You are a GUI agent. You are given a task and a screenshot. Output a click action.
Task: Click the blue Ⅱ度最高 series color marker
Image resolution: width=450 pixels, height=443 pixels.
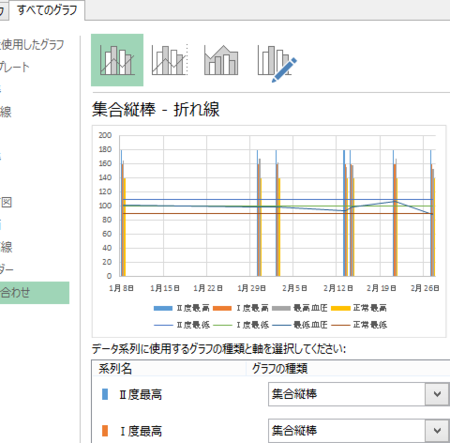(105, 394)
